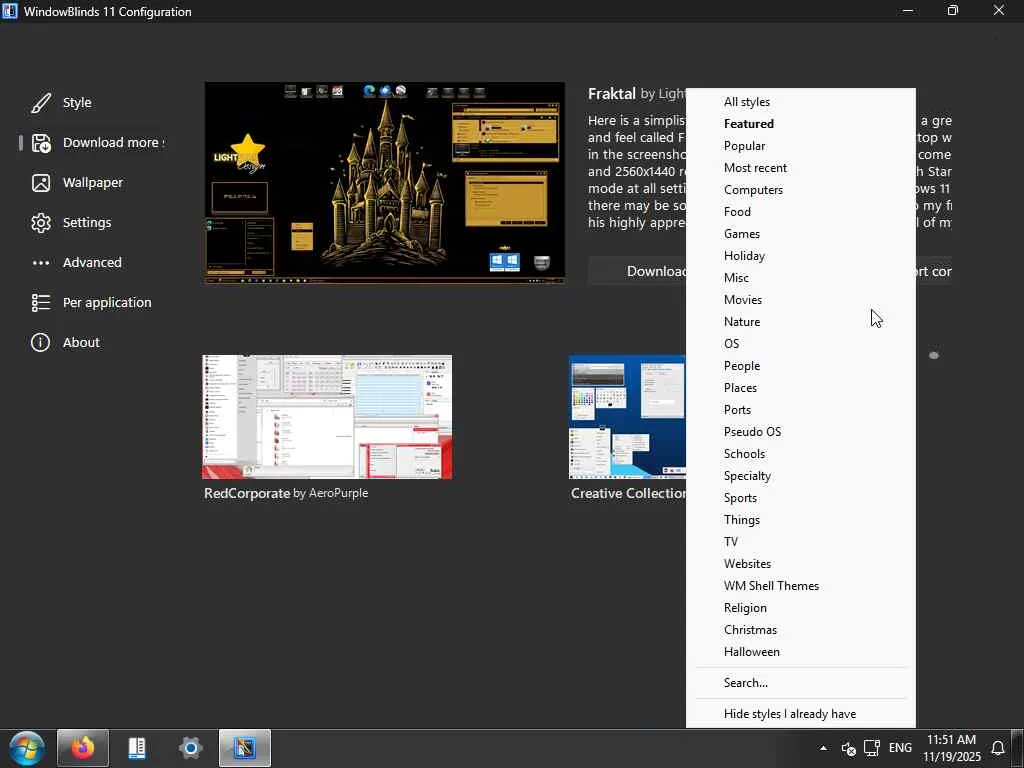Click the About info icon

40,342
